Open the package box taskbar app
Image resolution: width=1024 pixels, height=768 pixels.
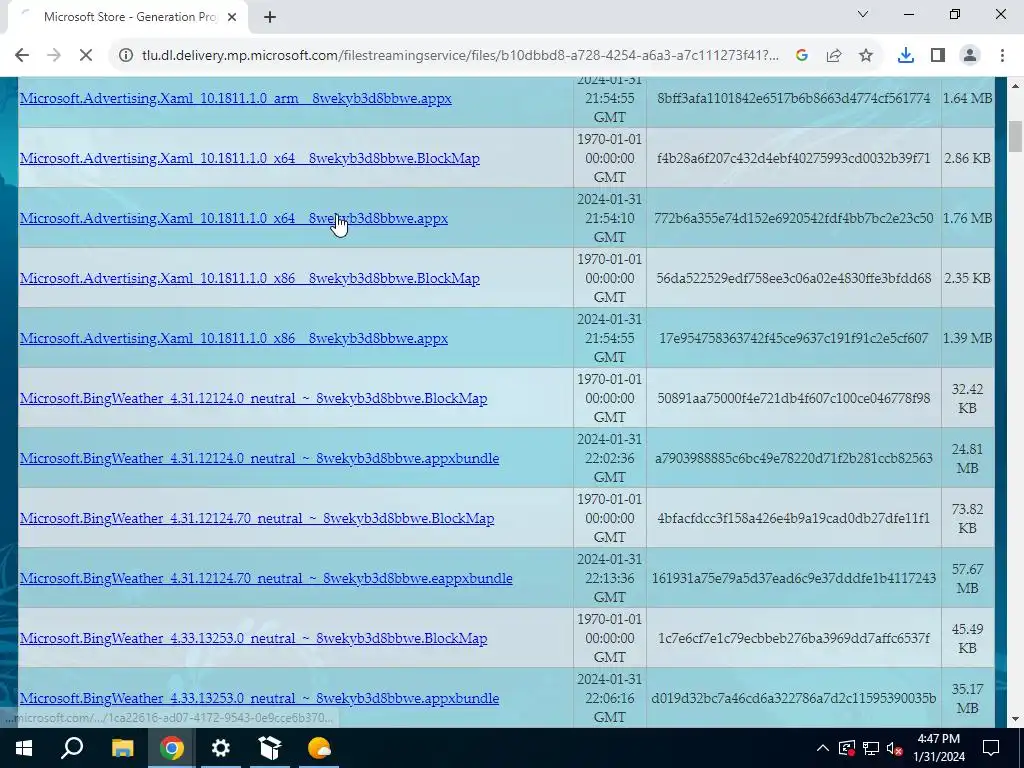270,748
